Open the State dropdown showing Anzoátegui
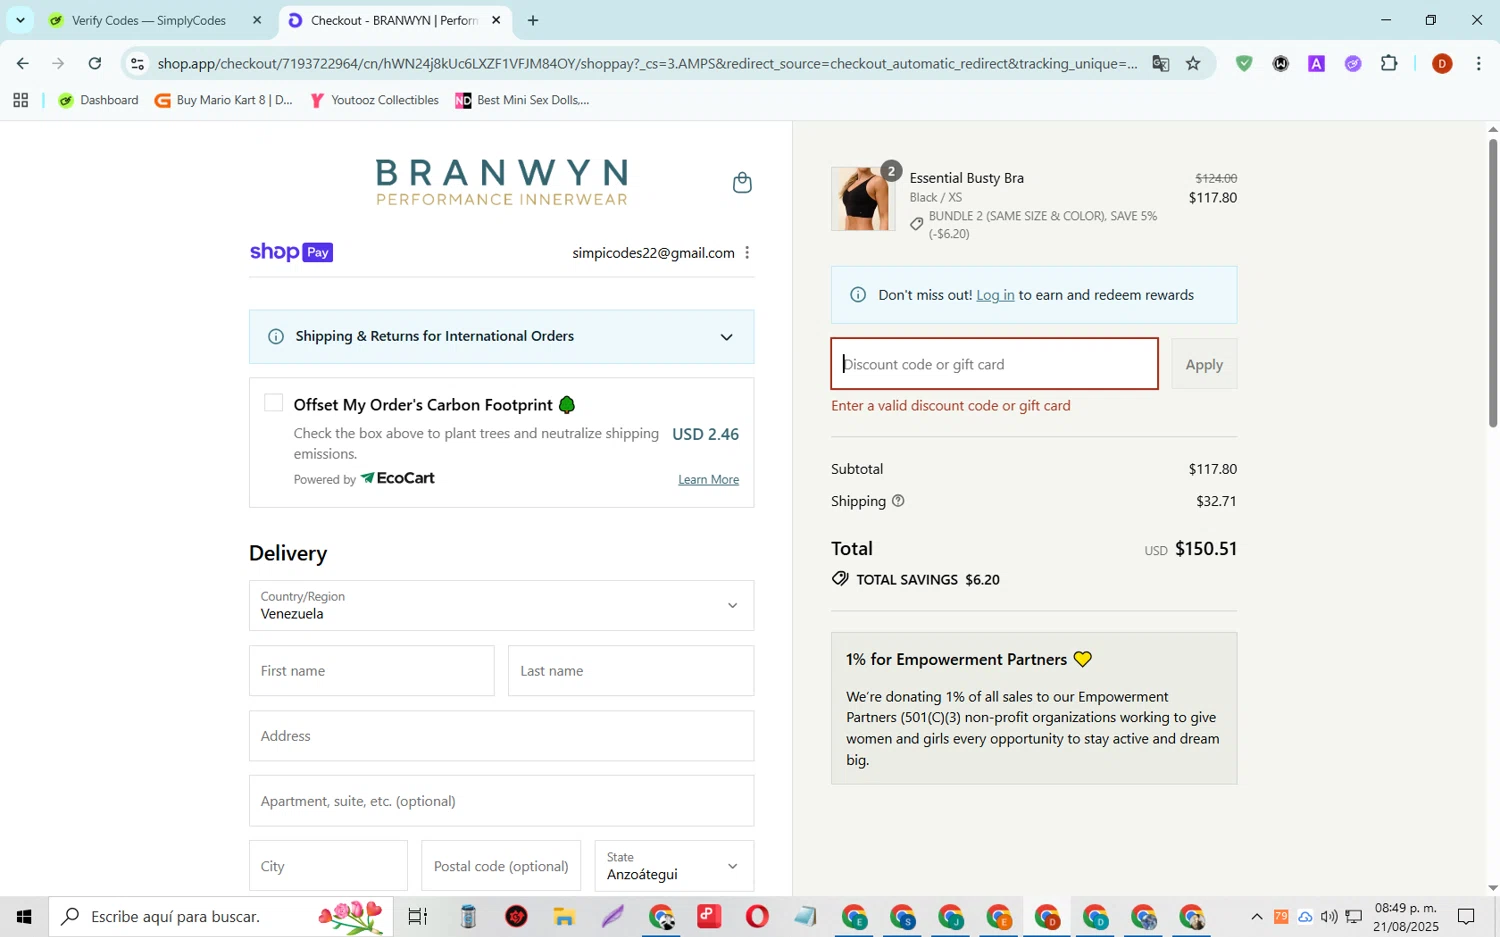The image size is (1500, 937). [x=674, y=865]
